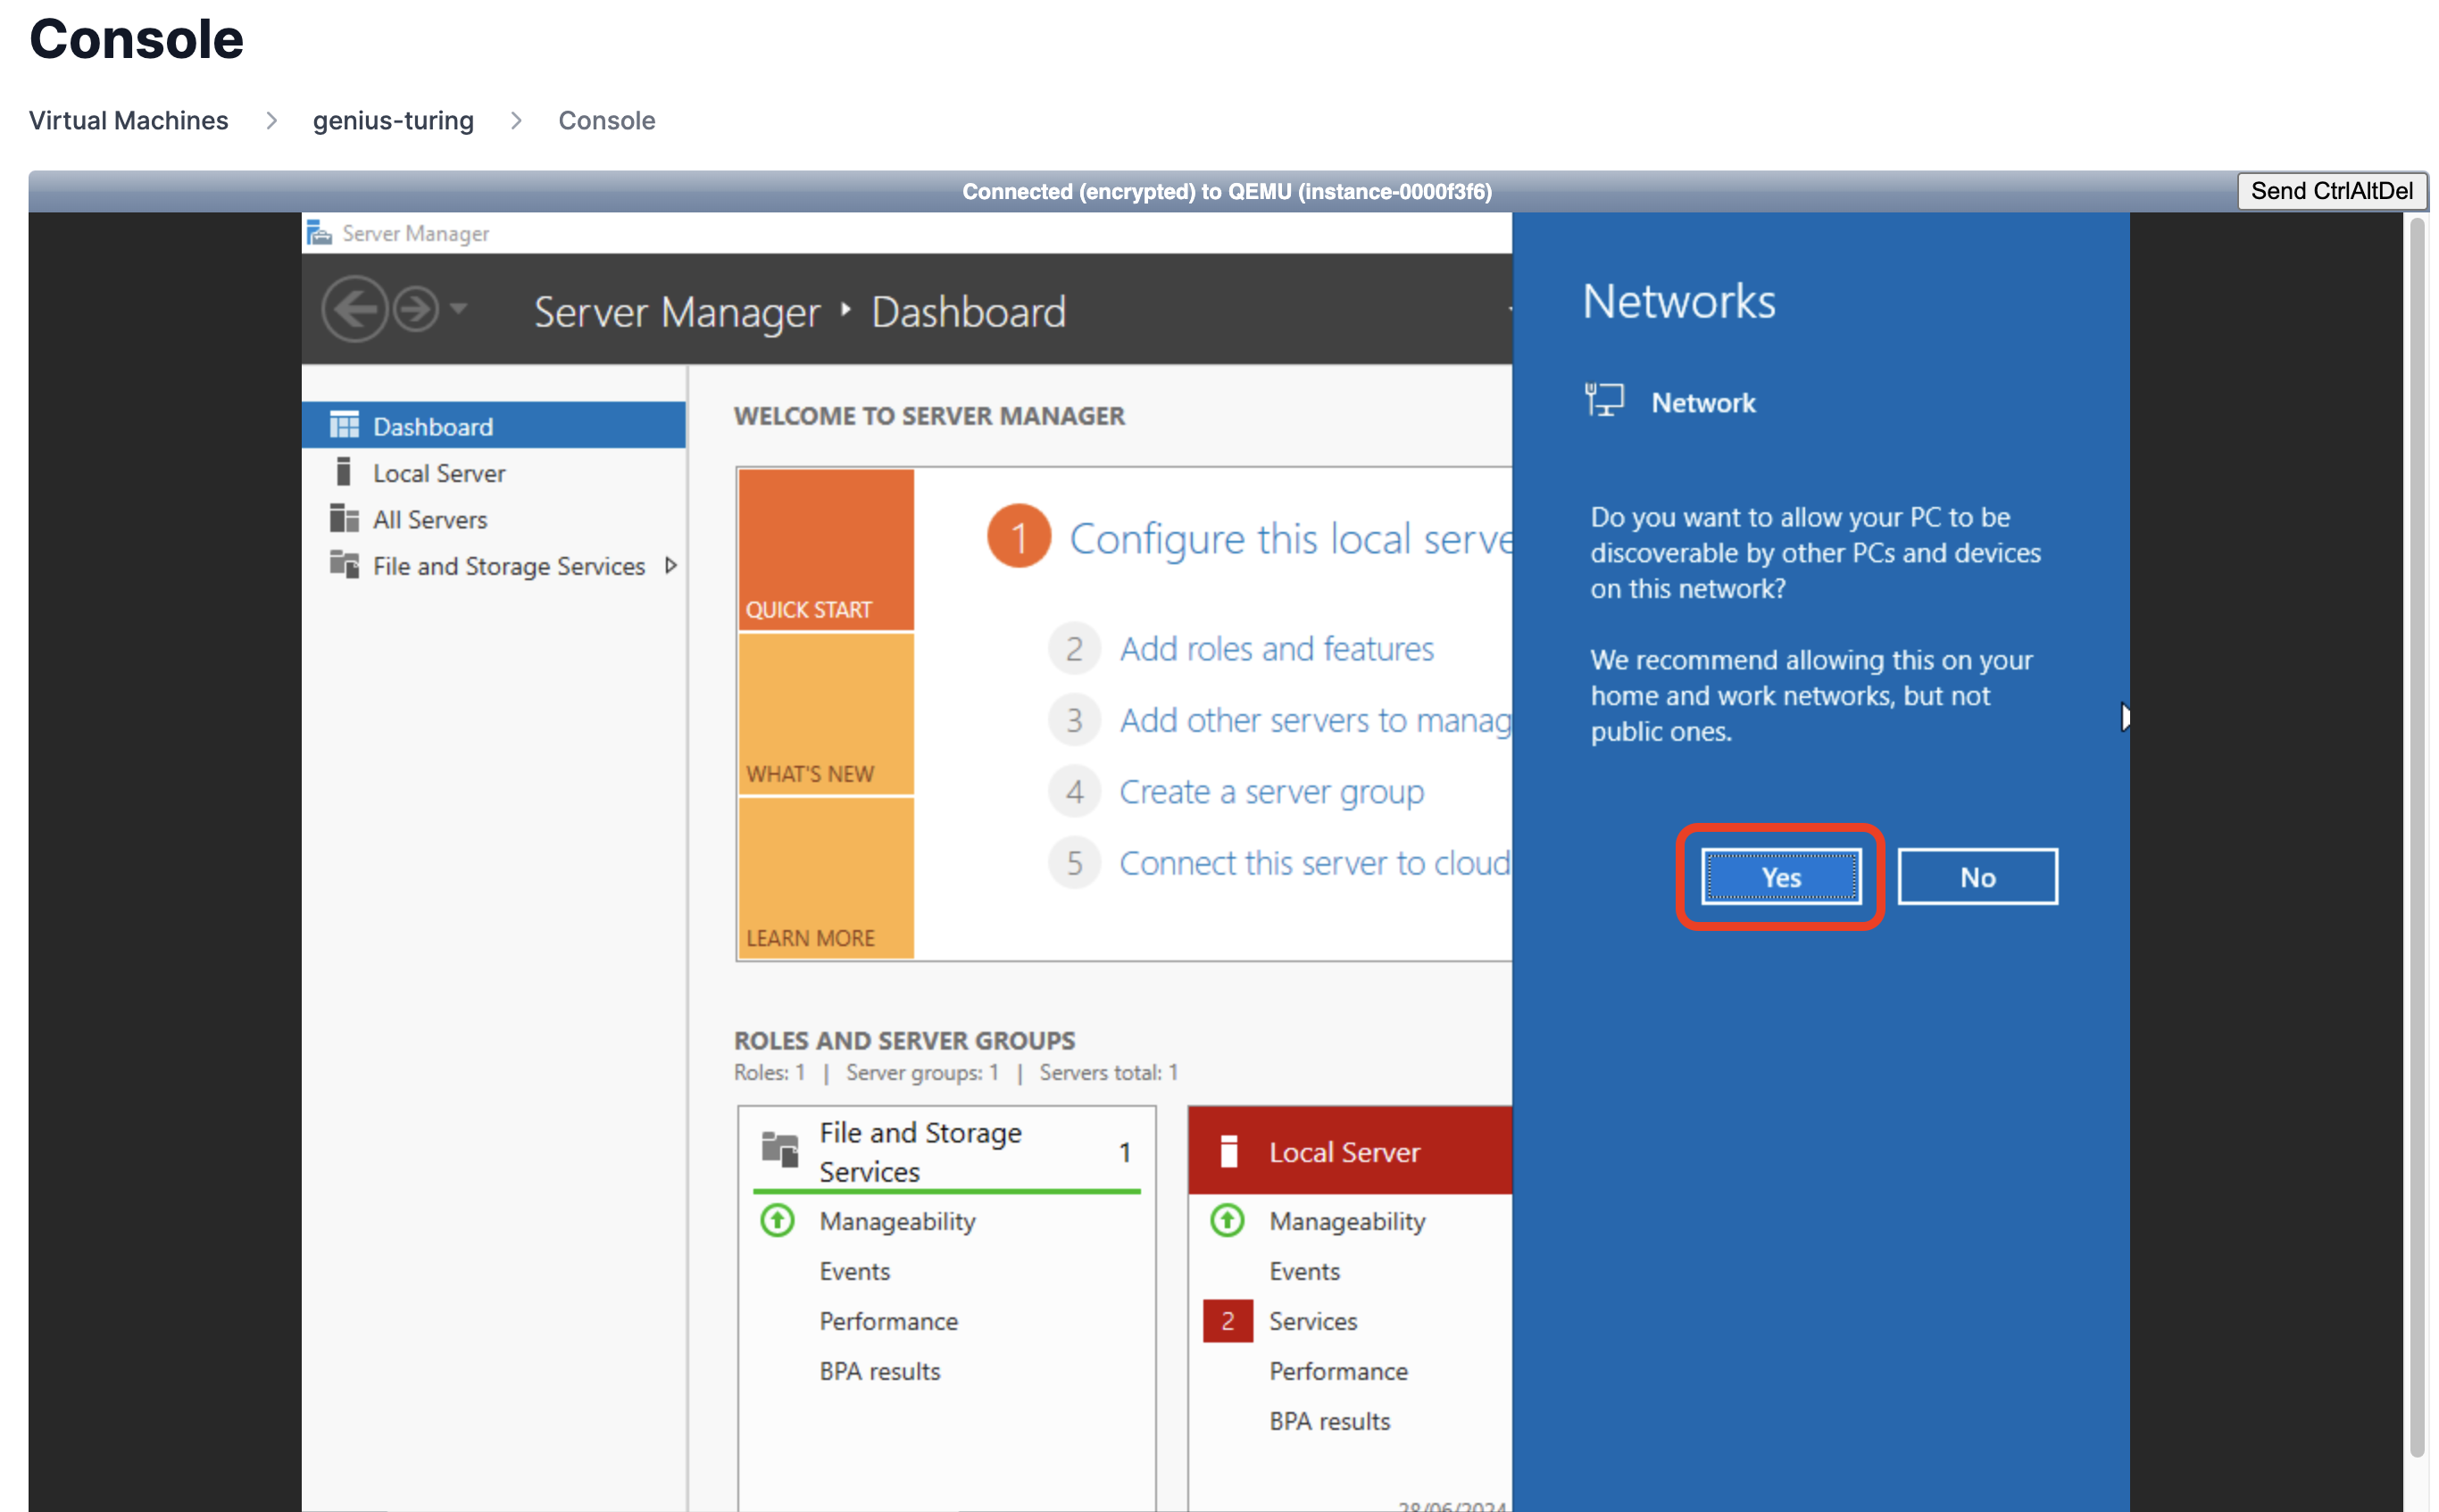This screenshot has height=1512, width=2439.
Task: Open Local Server in the sidebar
Action: pos(493,472)
